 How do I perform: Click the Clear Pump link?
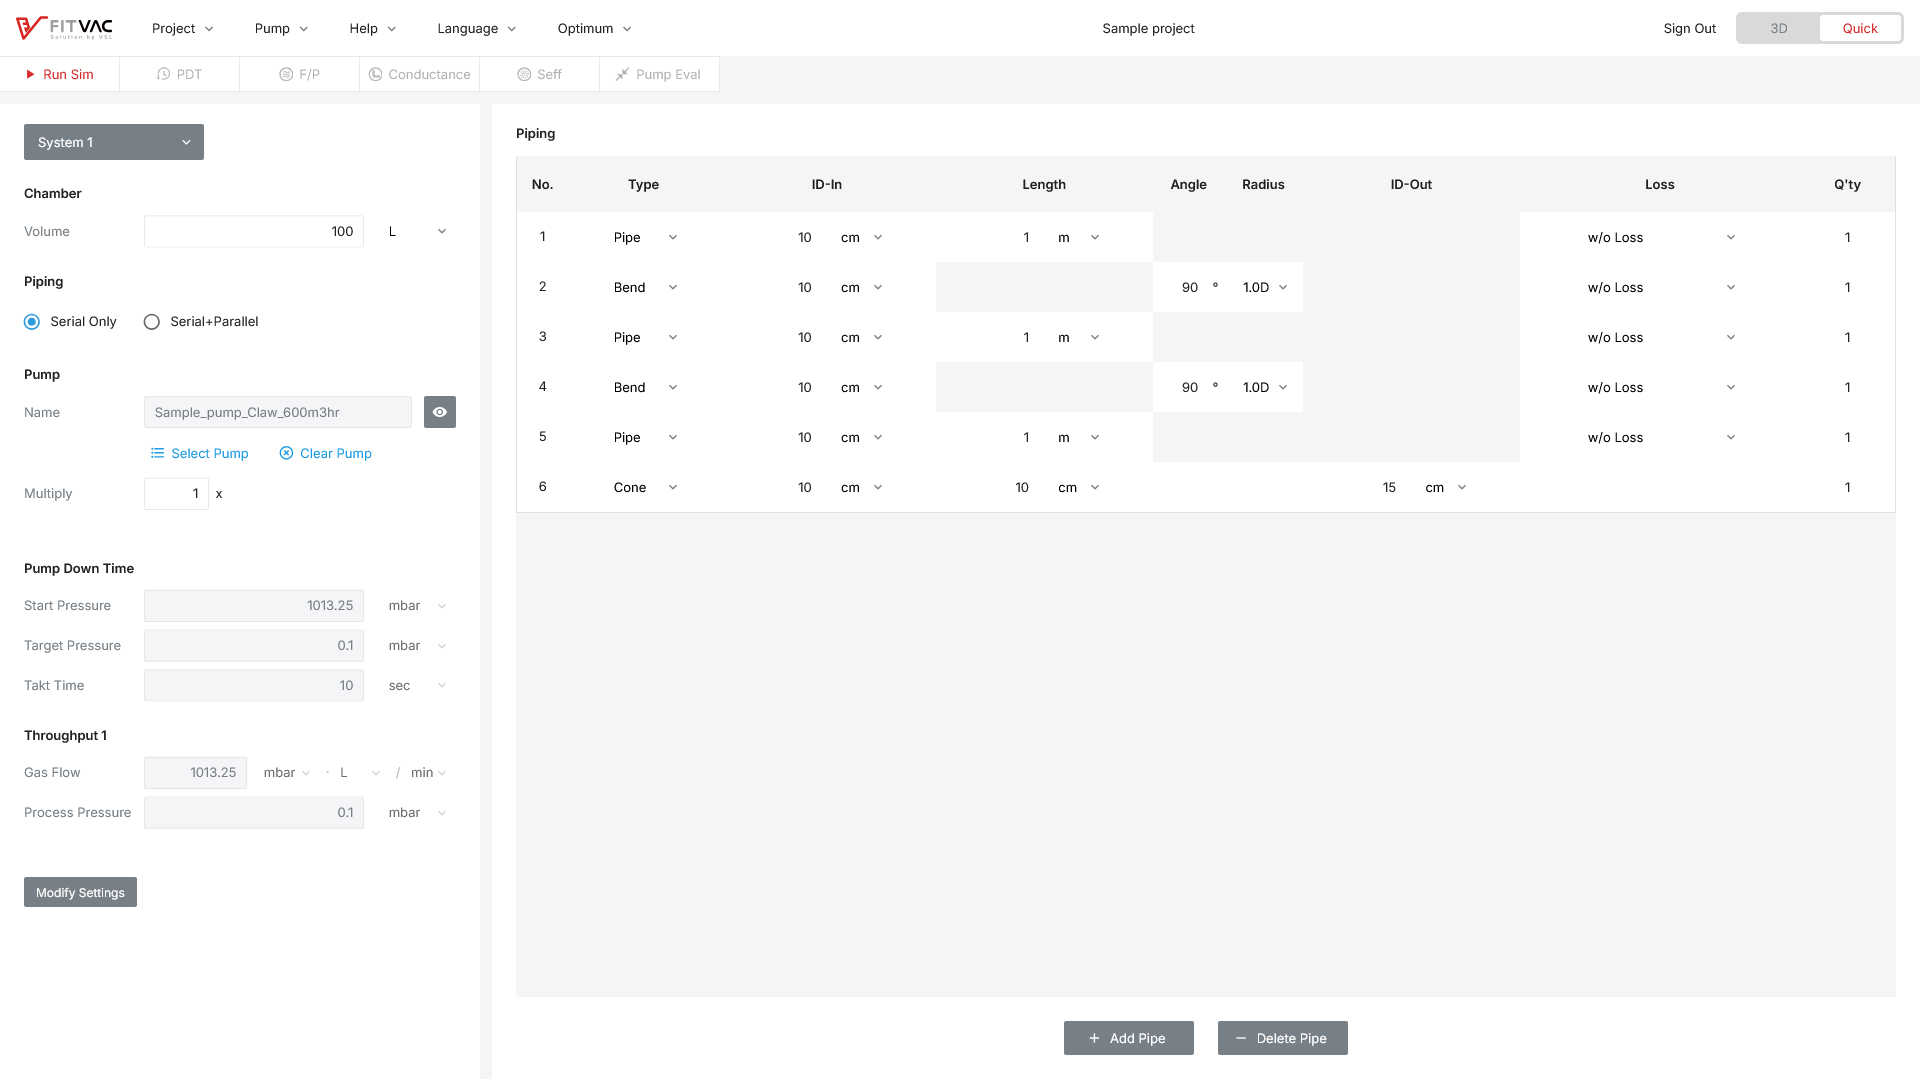click(326, 453)
